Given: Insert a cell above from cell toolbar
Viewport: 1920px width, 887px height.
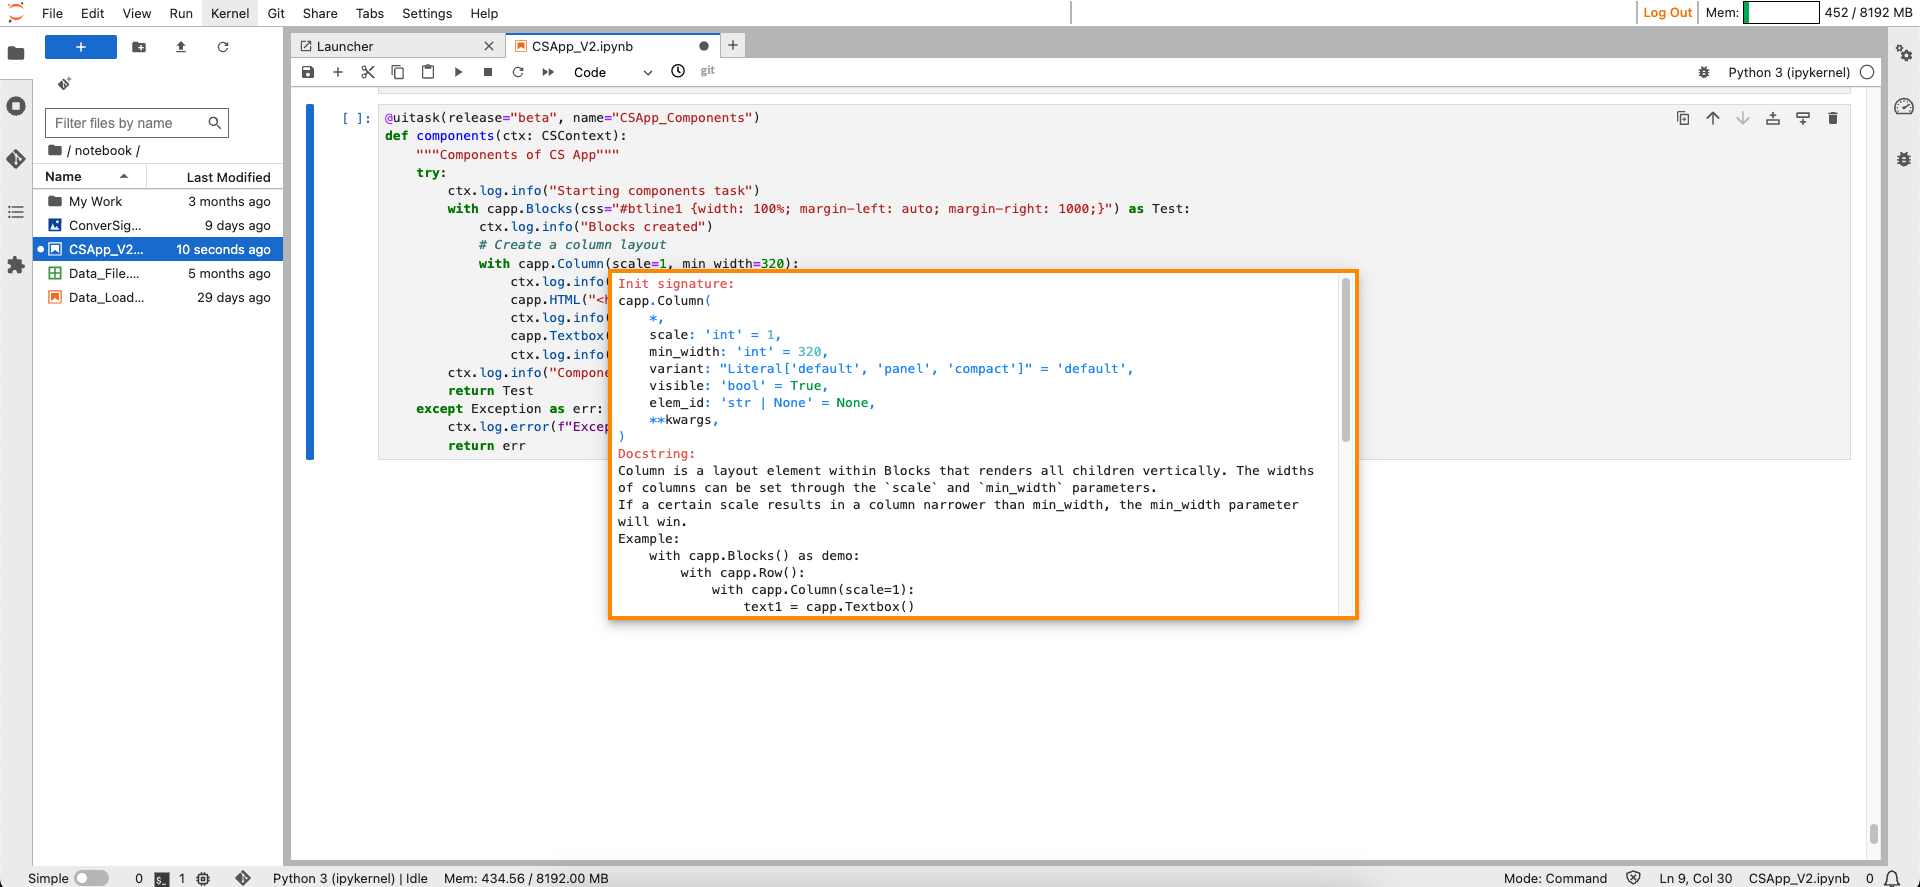Looking at the screenshot, I should tap(1773, 118).
